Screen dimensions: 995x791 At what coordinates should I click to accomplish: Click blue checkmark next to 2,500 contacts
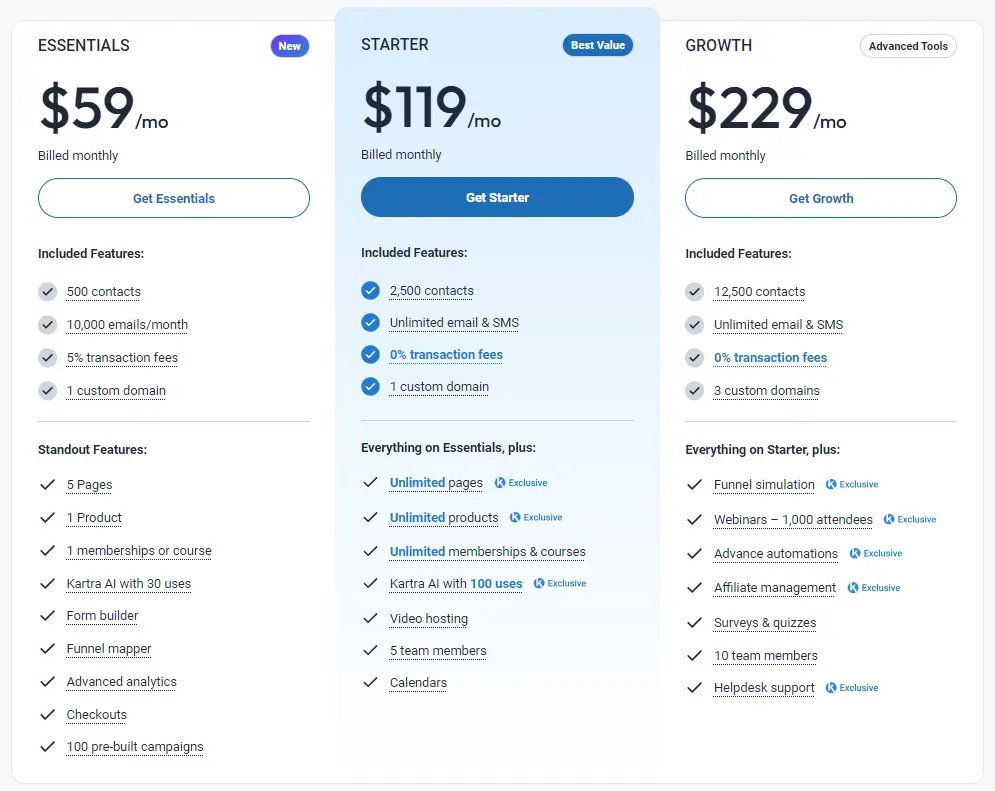tap(371, 291)
